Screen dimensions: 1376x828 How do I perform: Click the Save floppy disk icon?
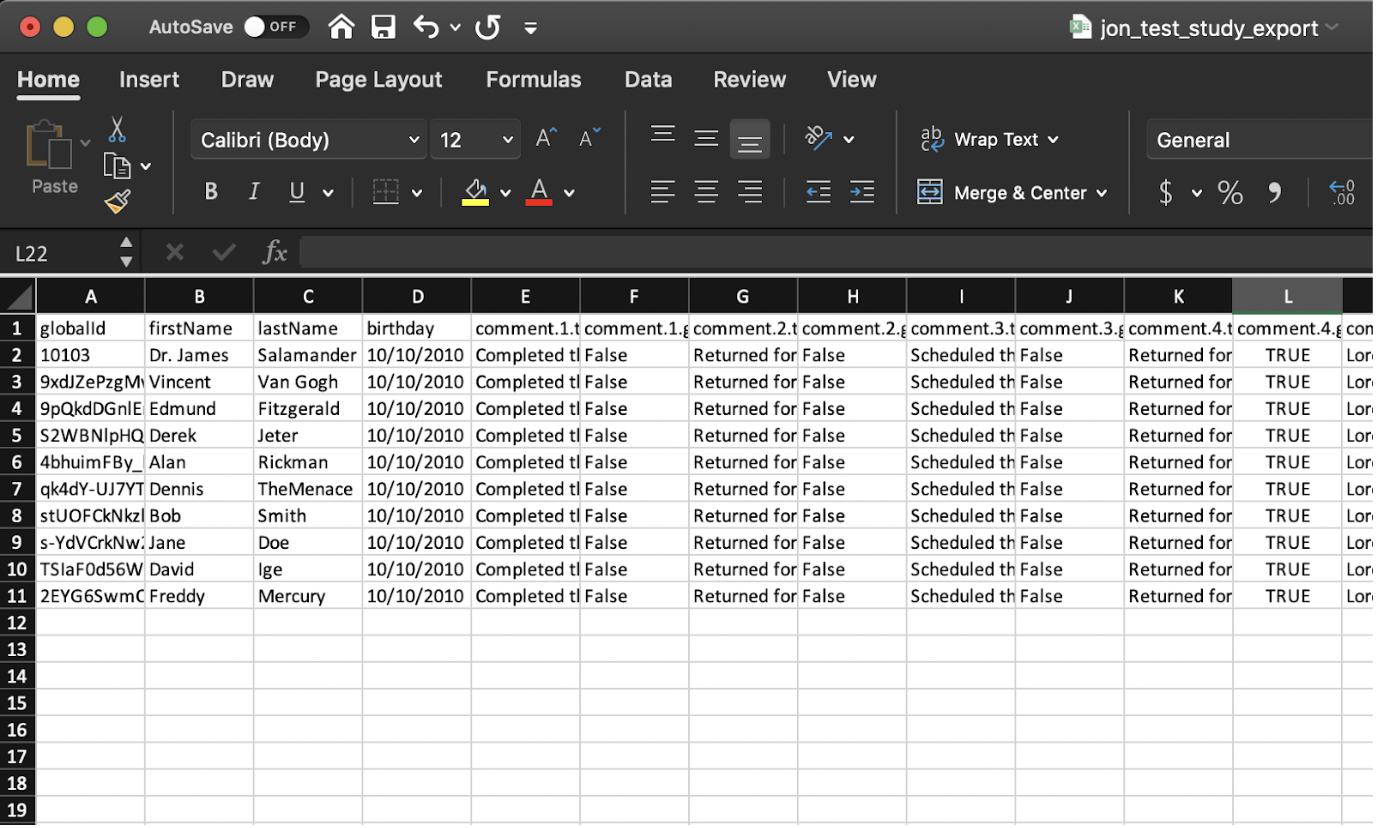click(x=383, y=27)
